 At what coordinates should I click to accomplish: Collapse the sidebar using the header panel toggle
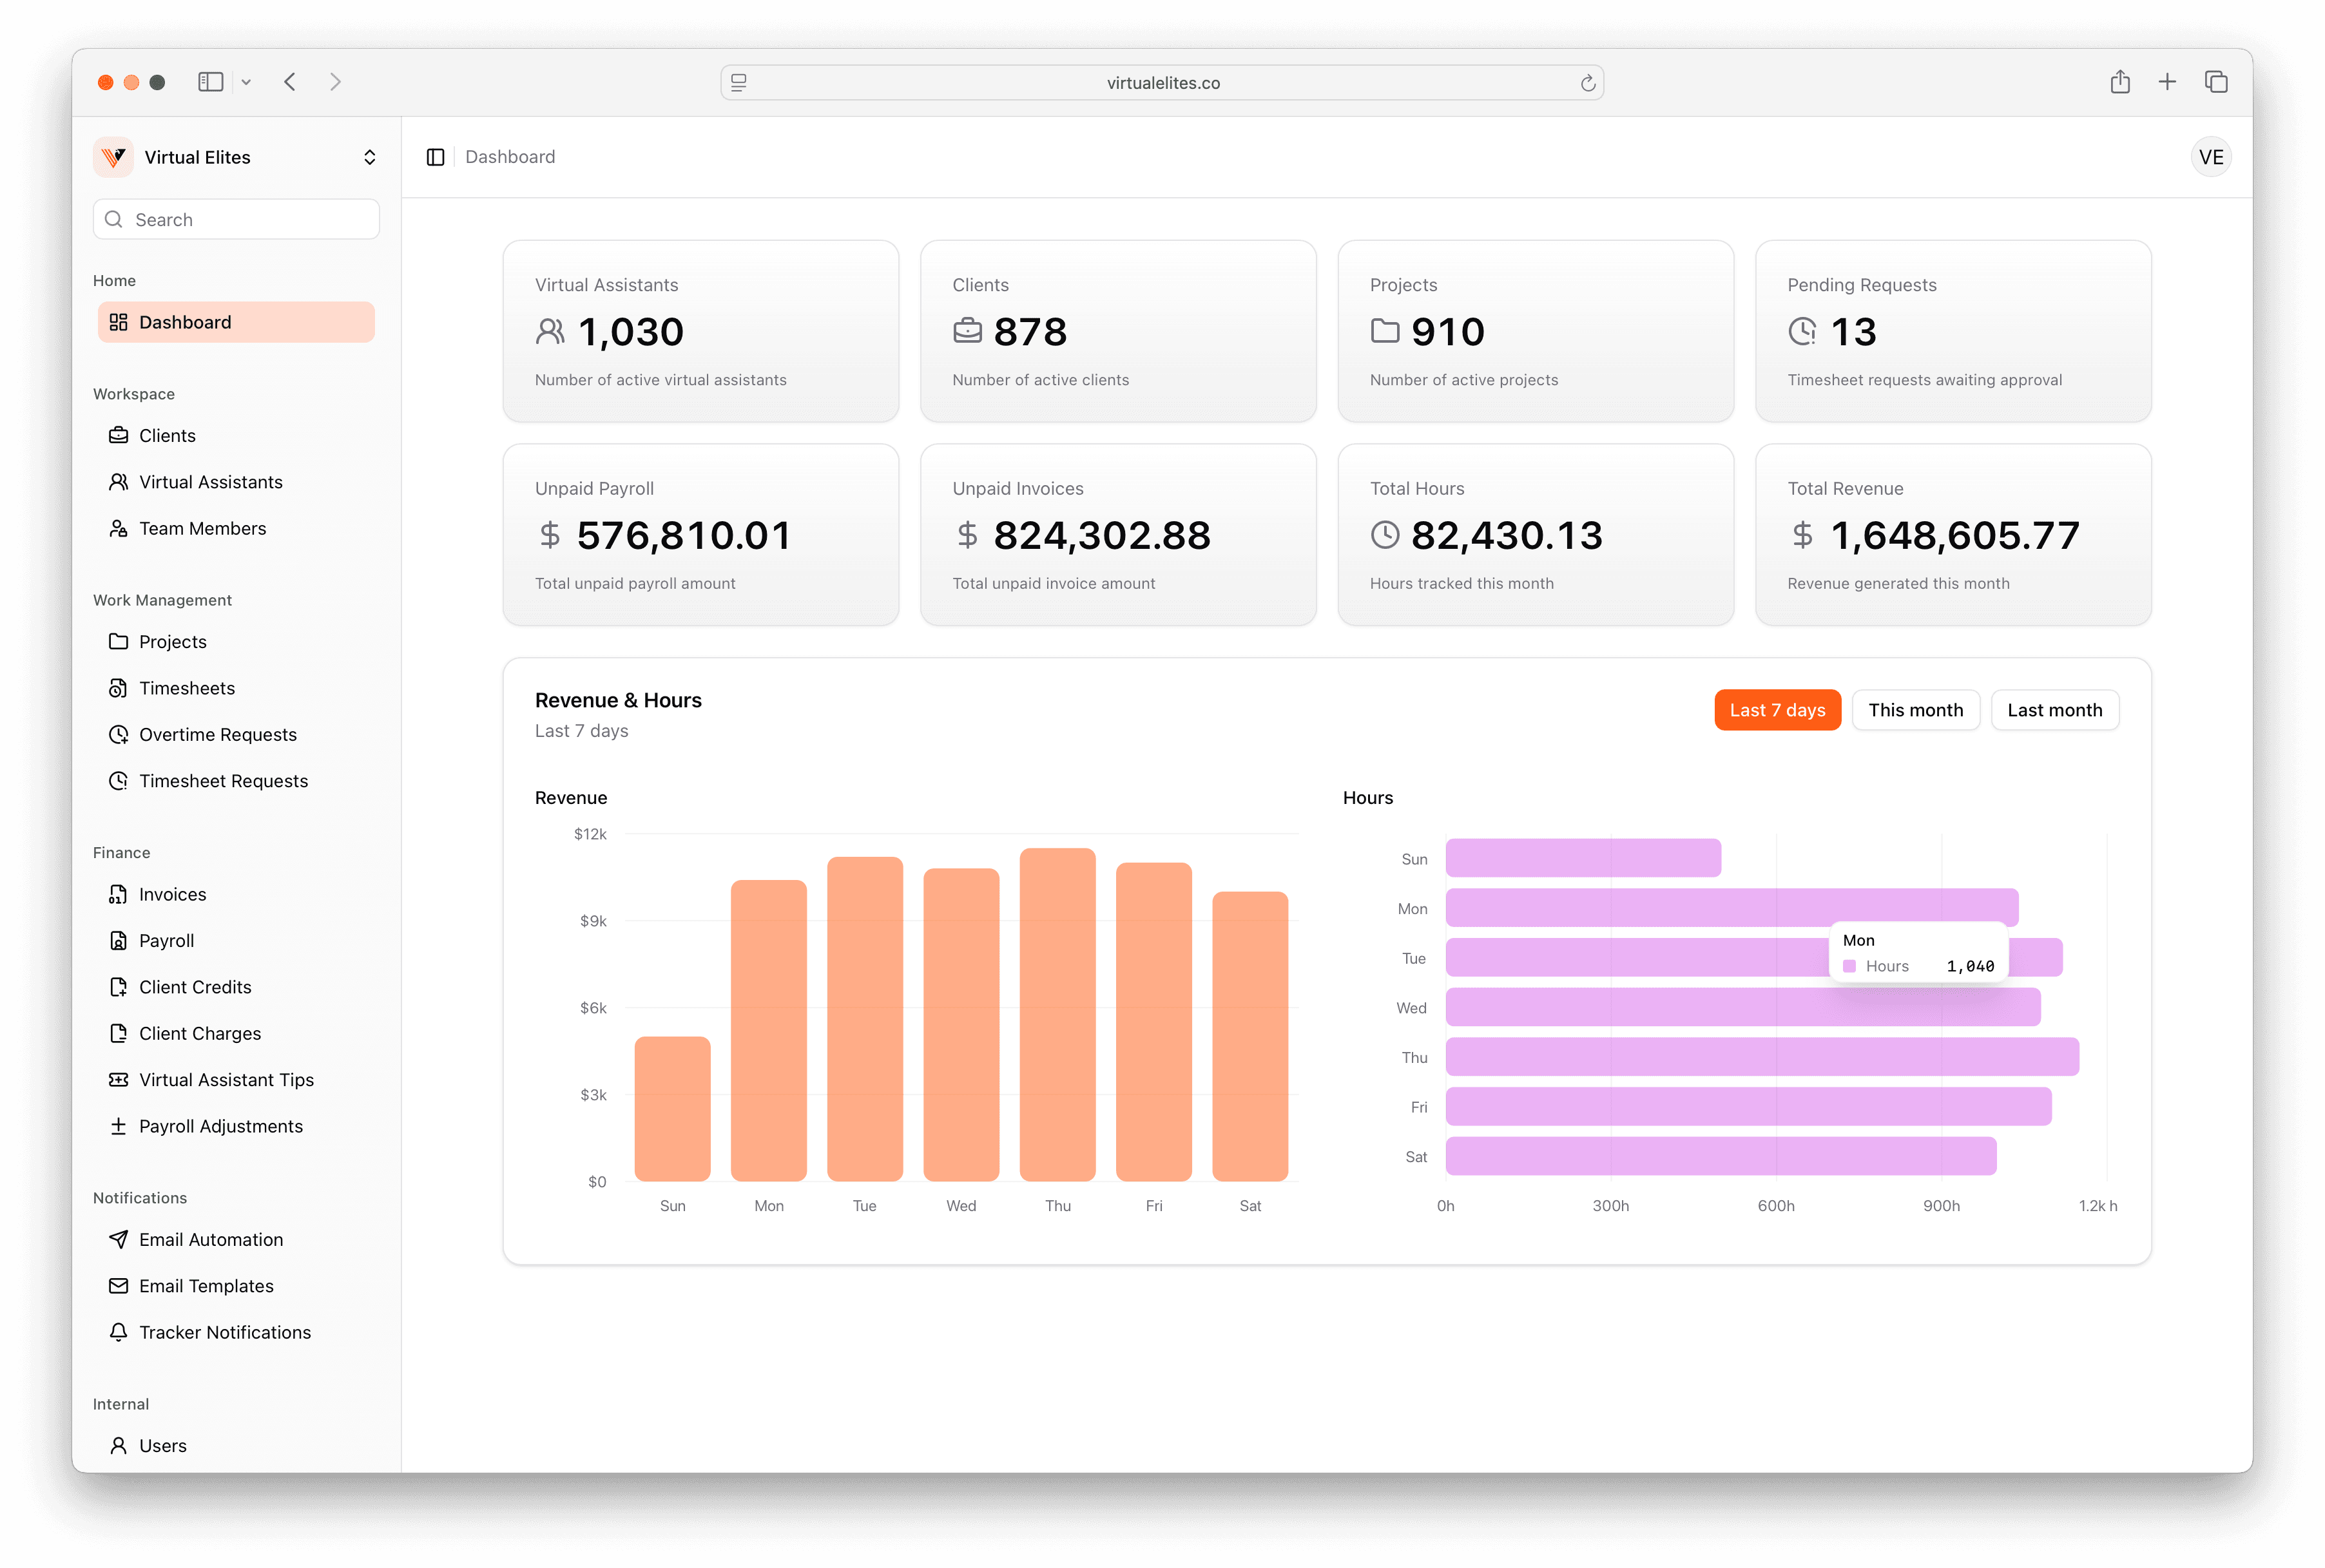tap(436, 157)
